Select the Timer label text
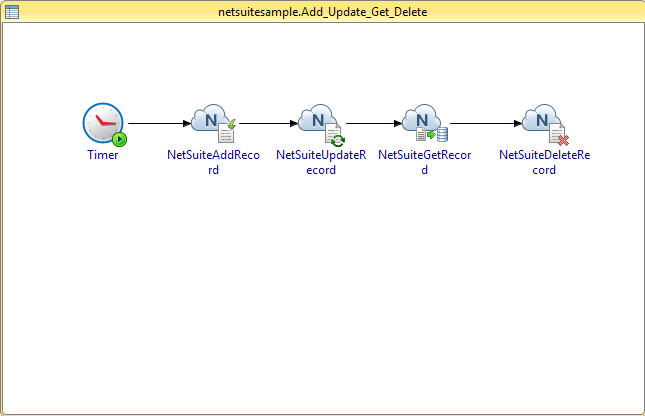Screen dimensions: 645x416 coord(102,156)
